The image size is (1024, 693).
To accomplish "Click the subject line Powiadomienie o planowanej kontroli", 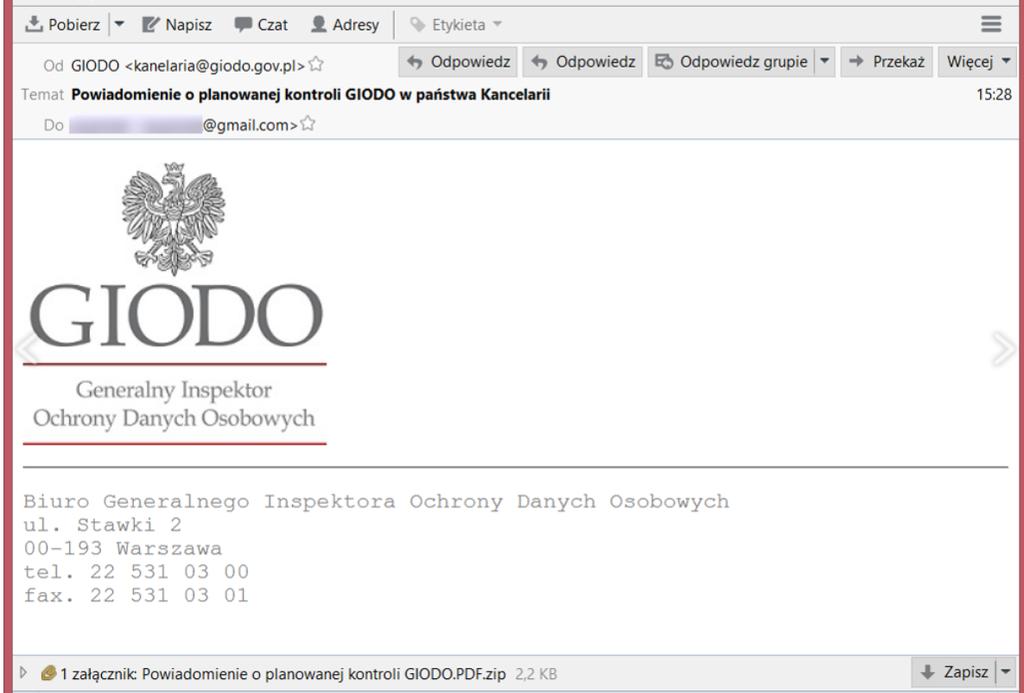I will pos(310,95).
